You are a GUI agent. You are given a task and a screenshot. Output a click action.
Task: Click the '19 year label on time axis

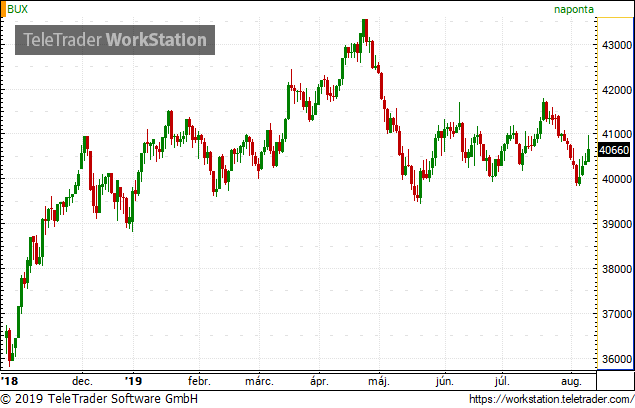133,381
